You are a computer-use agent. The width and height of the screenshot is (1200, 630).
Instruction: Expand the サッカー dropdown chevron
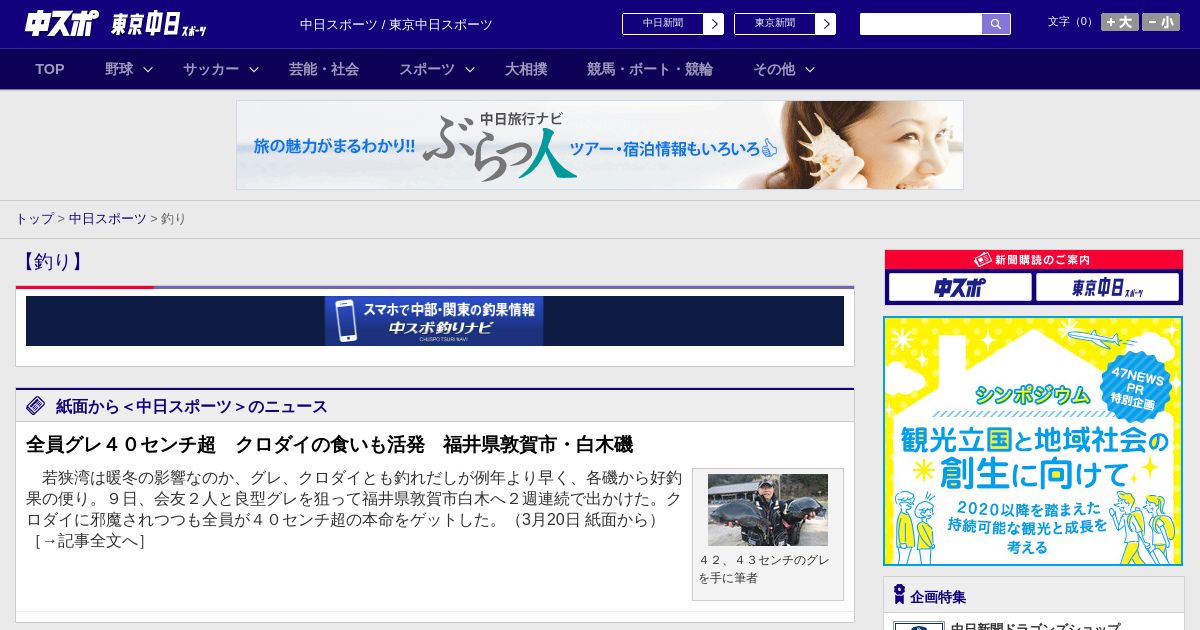[x=254, y=69]
